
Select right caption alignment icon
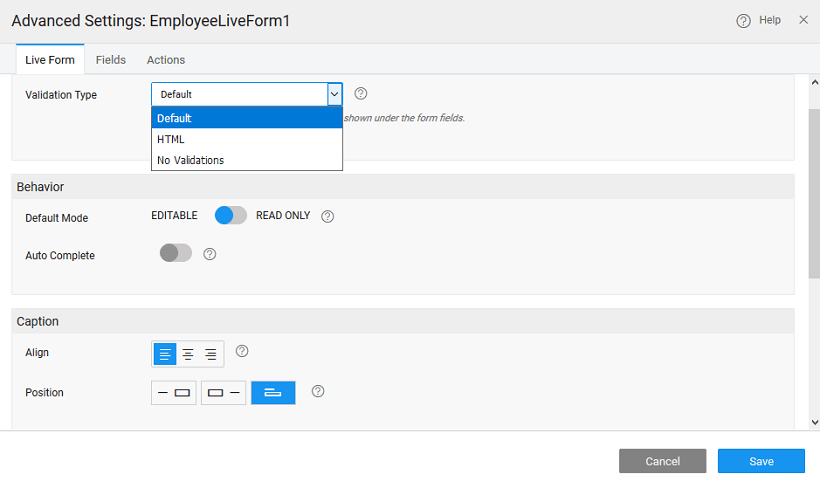211,354
